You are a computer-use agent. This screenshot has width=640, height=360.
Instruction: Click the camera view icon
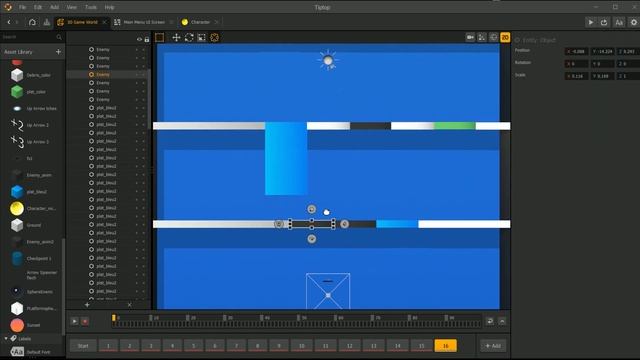pos(470,37)
